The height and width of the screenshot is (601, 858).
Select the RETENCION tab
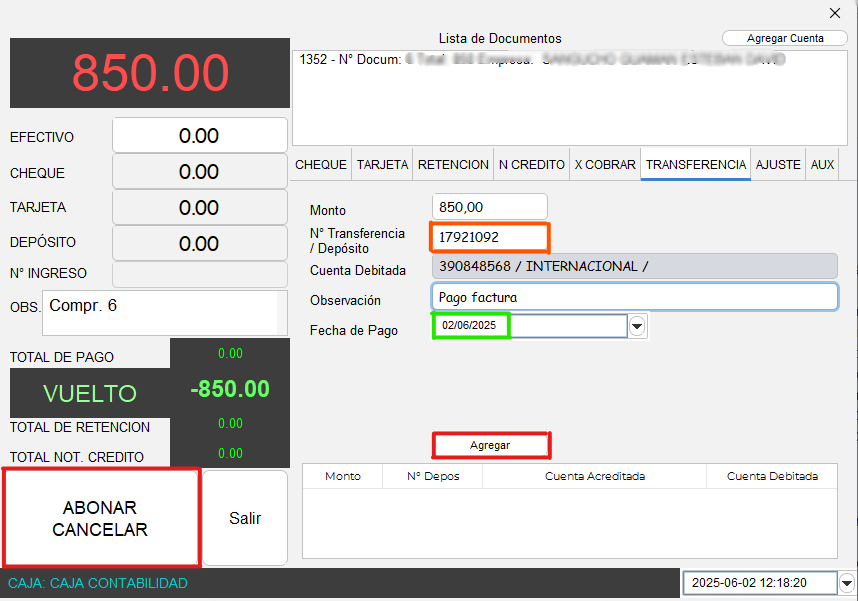pyautogui.click(x=453, y=165)
